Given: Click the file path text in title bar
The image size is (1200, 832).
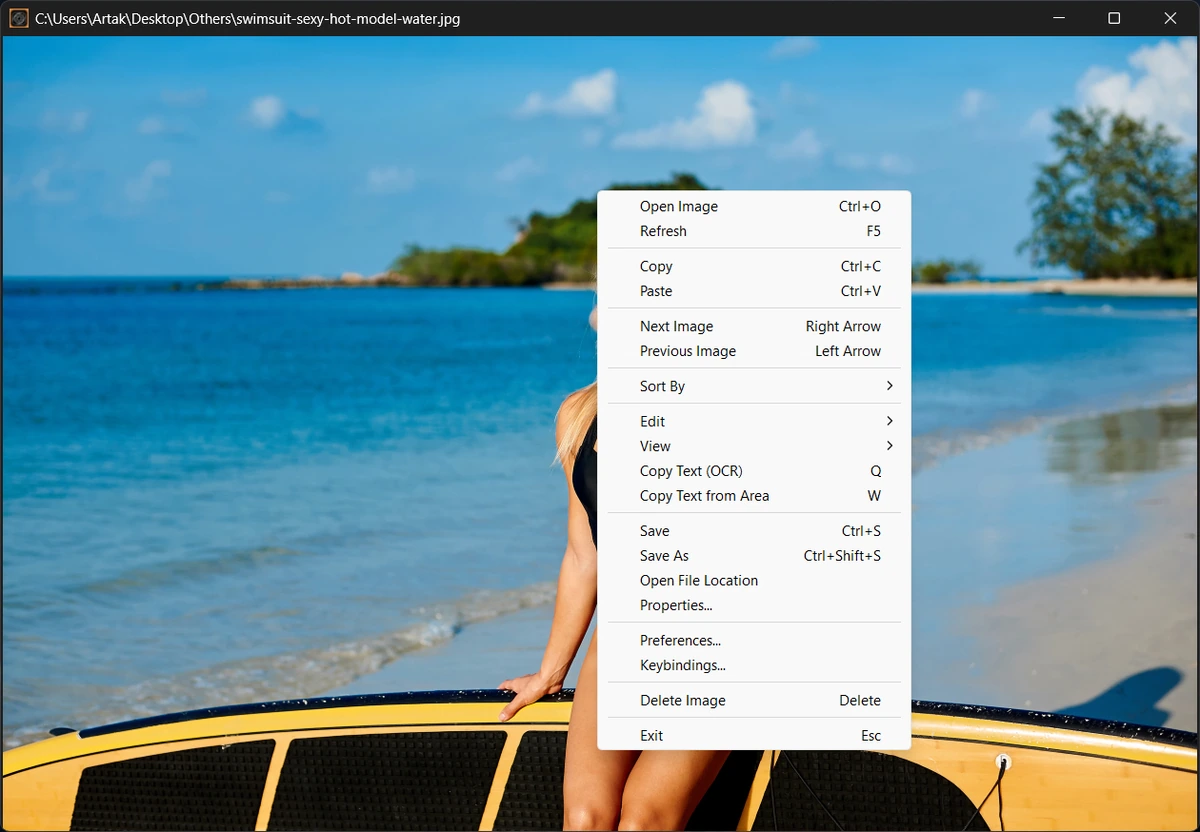Looking at the screenshot, I should click(248, 19).
